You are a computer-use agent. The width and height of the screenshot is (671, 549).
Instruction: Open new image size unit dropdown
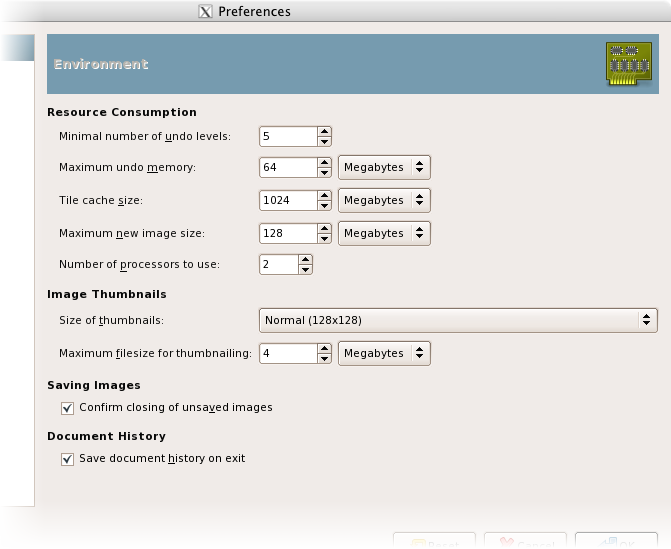click(384, 233)
